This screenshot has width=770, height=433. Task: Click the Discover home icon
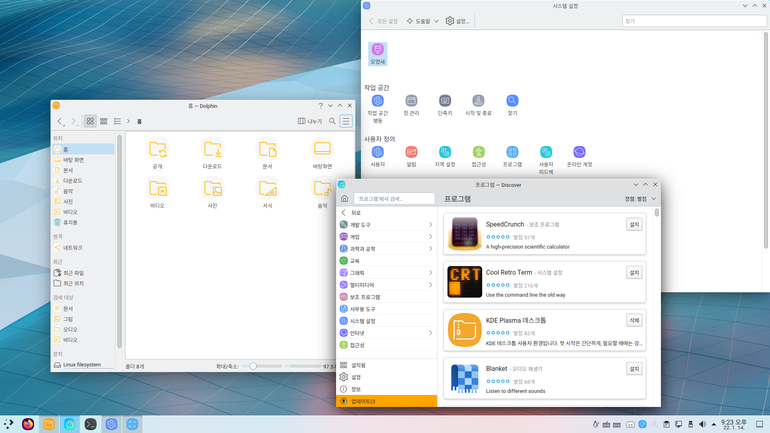click(344, 199)
